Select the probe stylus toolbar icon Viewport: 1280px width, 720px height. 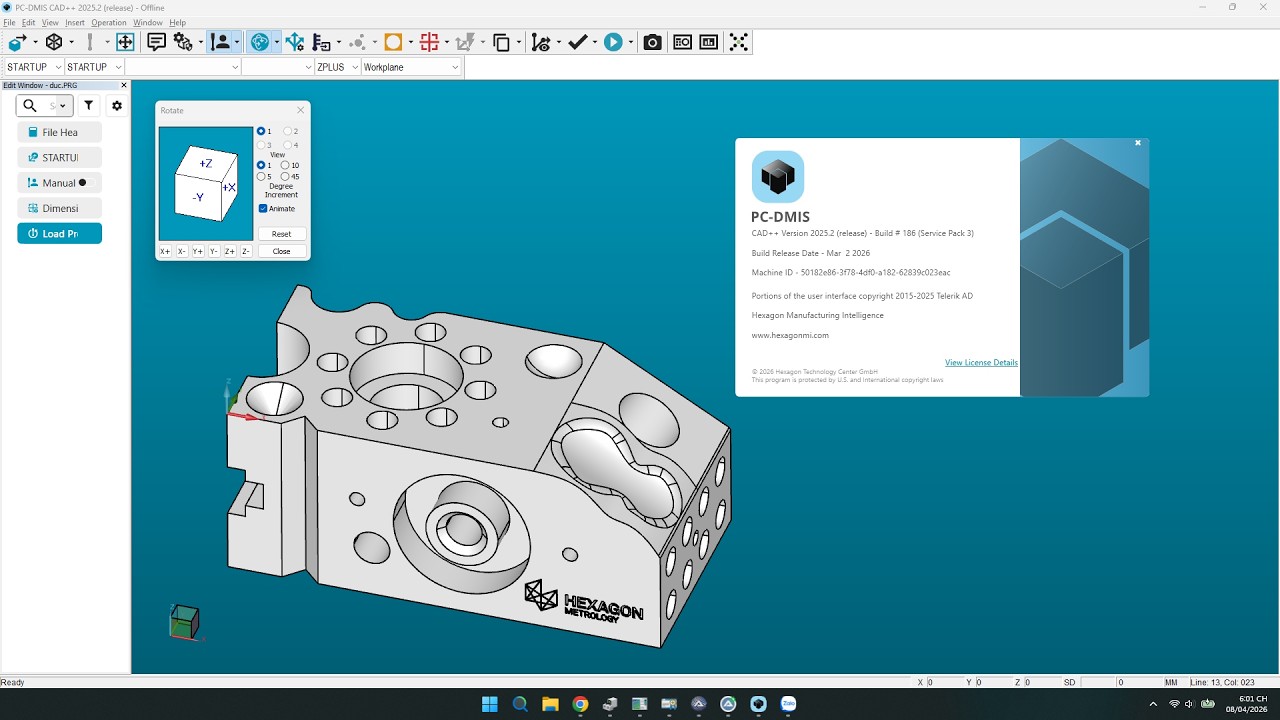(x=90, y=42)
